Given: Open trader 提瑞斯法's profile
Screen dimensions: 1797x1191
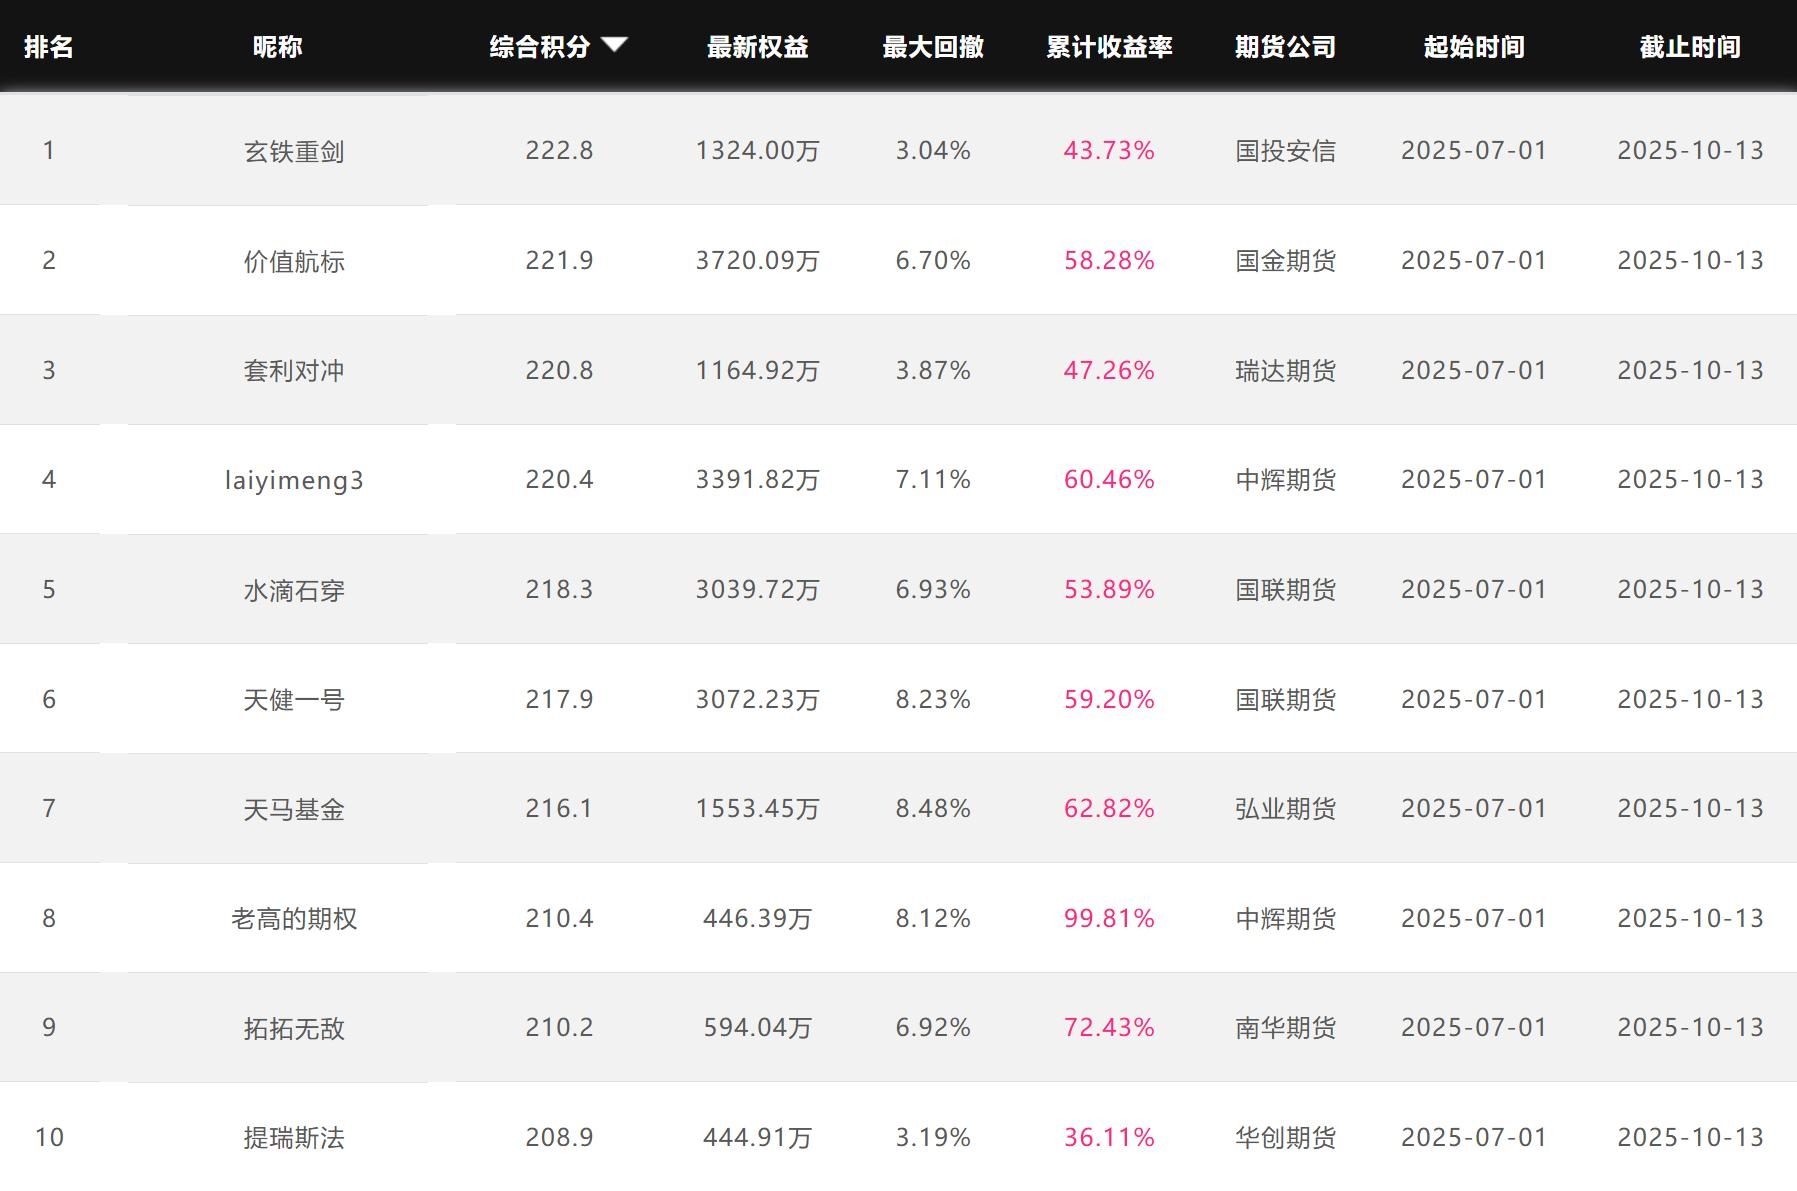Looking at the screenshot, I should coord(294,1137).
